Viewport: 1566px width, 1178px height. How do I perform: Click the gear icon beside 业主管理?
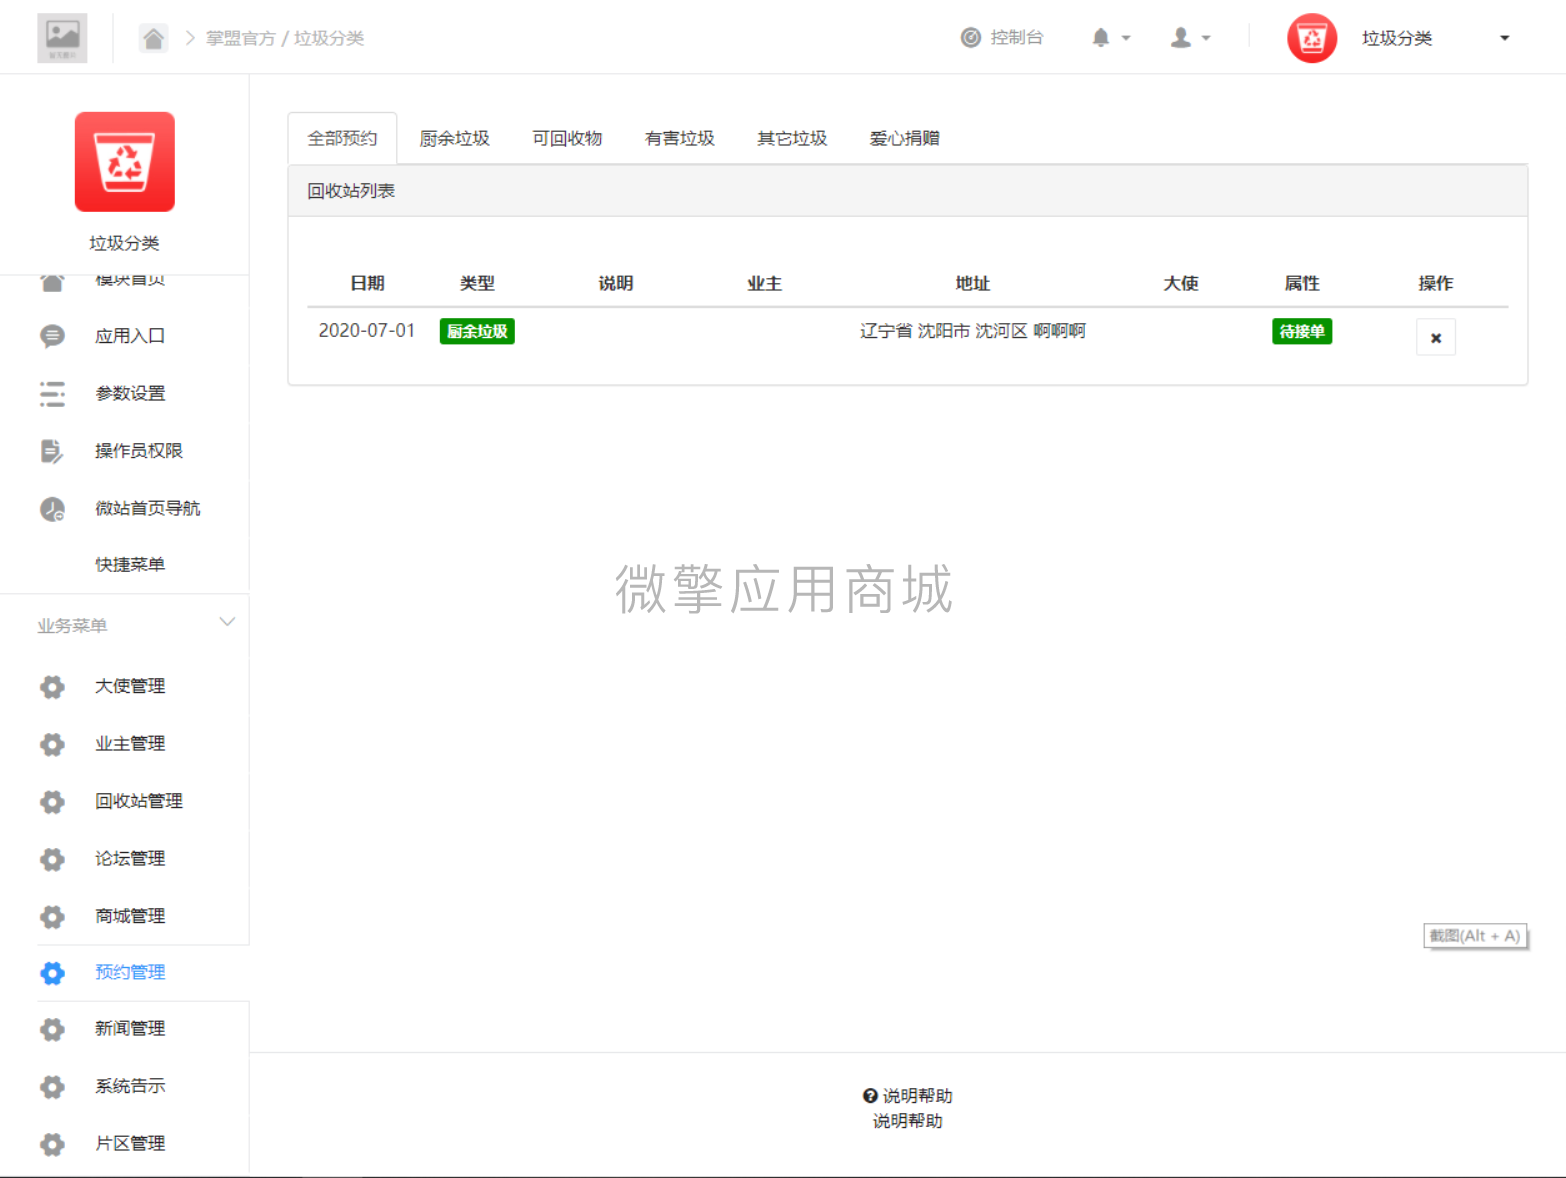pyautogui.click(x=52, y=744)
